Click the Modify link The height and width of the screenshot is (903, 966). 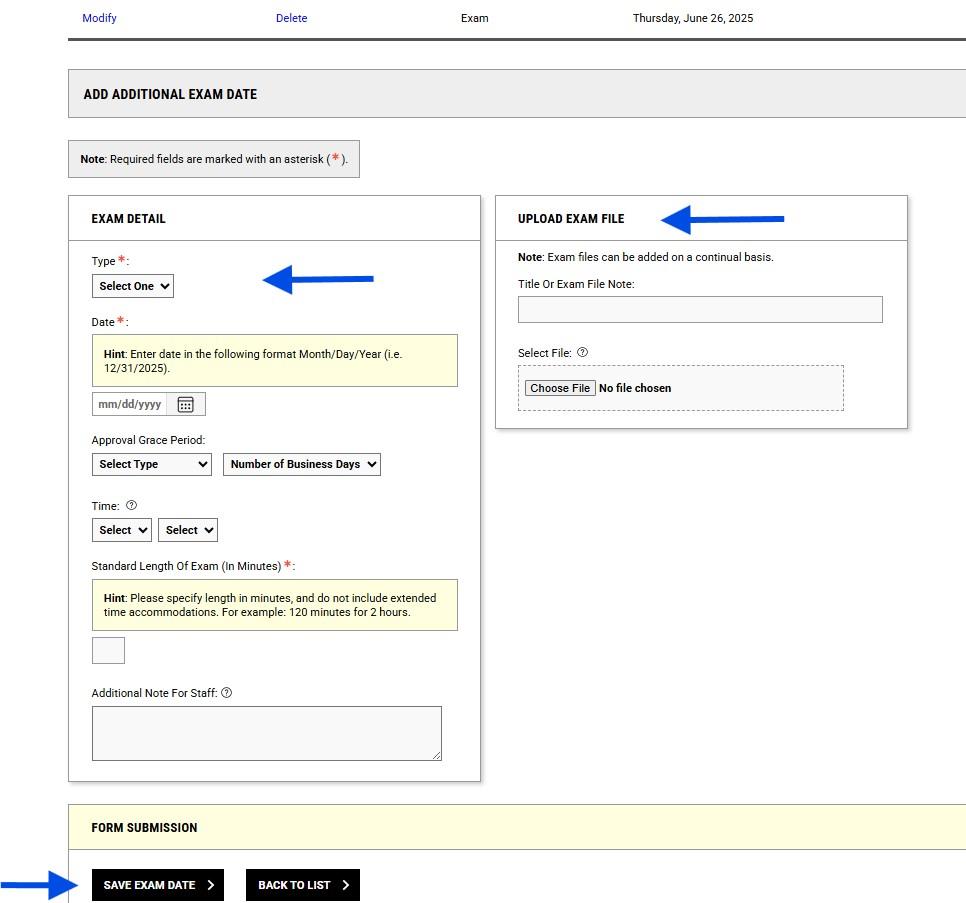click(99, 18)
